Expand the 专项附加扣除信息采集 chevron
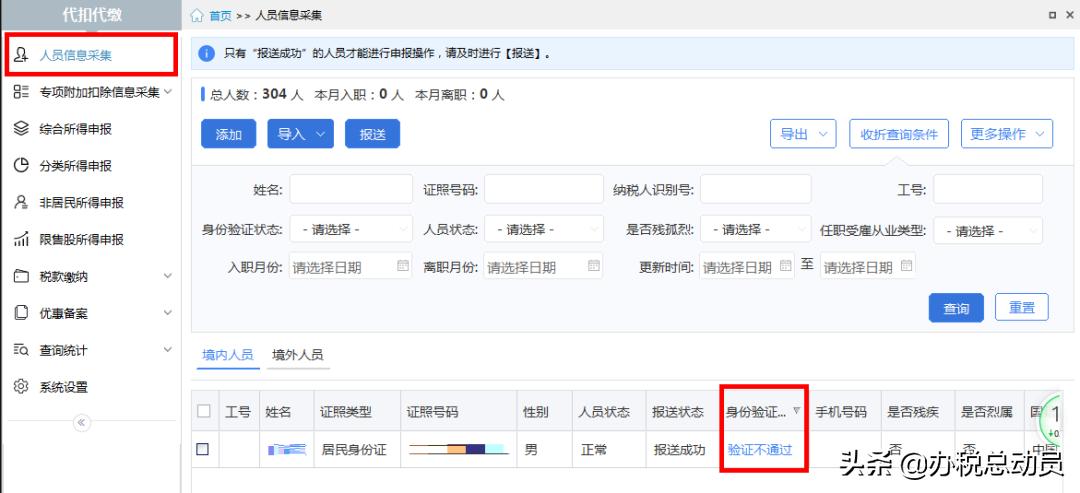Viewport: 1080px width, 493px height. click(168, 92)
